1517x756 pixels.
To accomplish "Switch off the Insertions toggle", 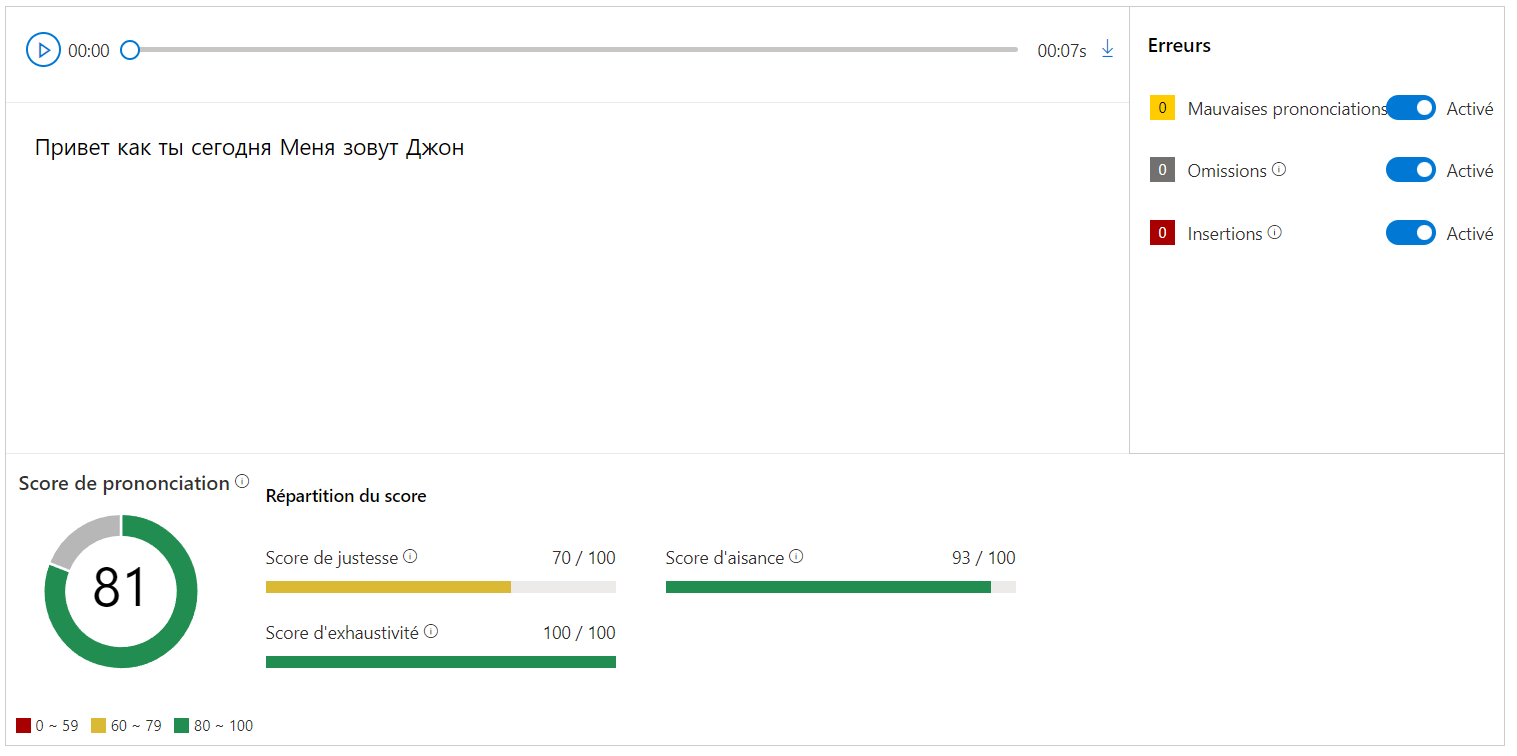I will (1410, 233).
